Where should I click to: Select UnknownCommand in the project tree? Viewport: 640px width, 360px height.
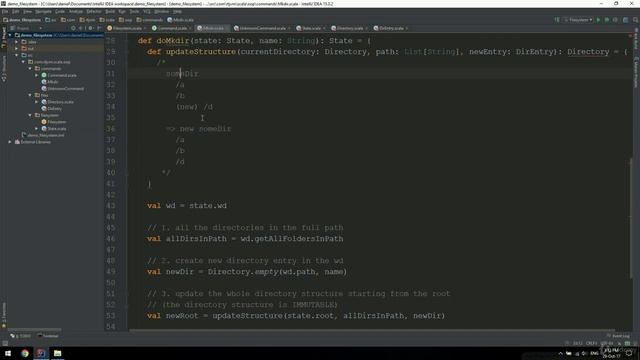62,89
